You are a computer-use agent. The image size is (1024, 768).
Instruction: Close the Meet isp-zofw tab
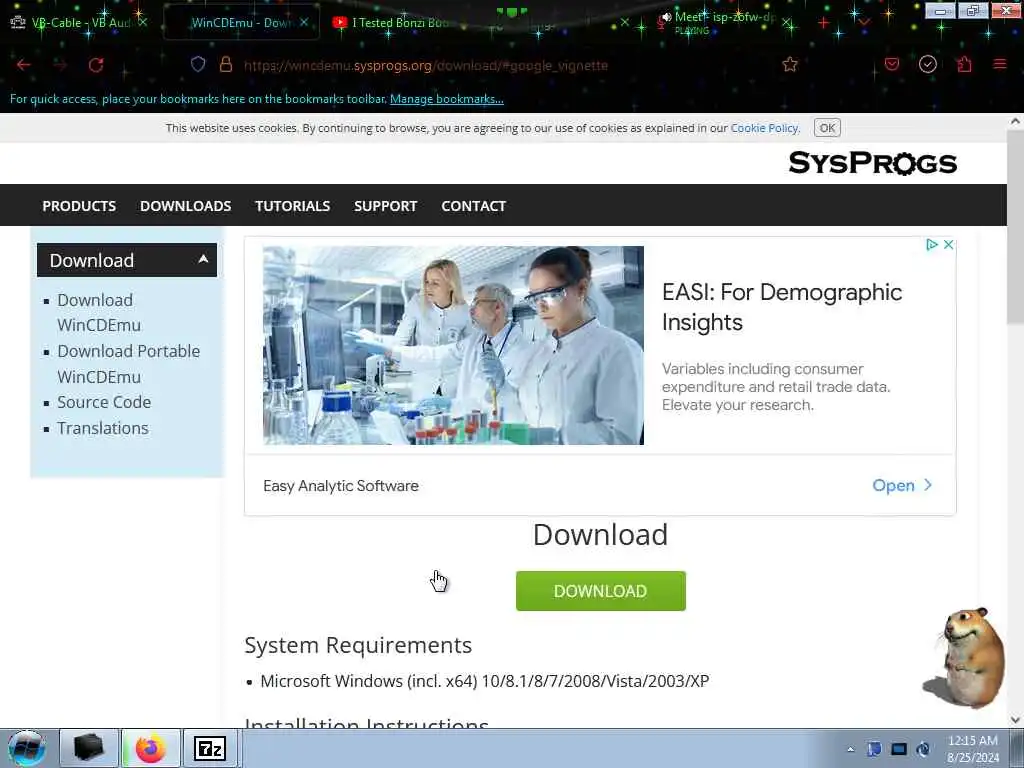pos(788,24)
